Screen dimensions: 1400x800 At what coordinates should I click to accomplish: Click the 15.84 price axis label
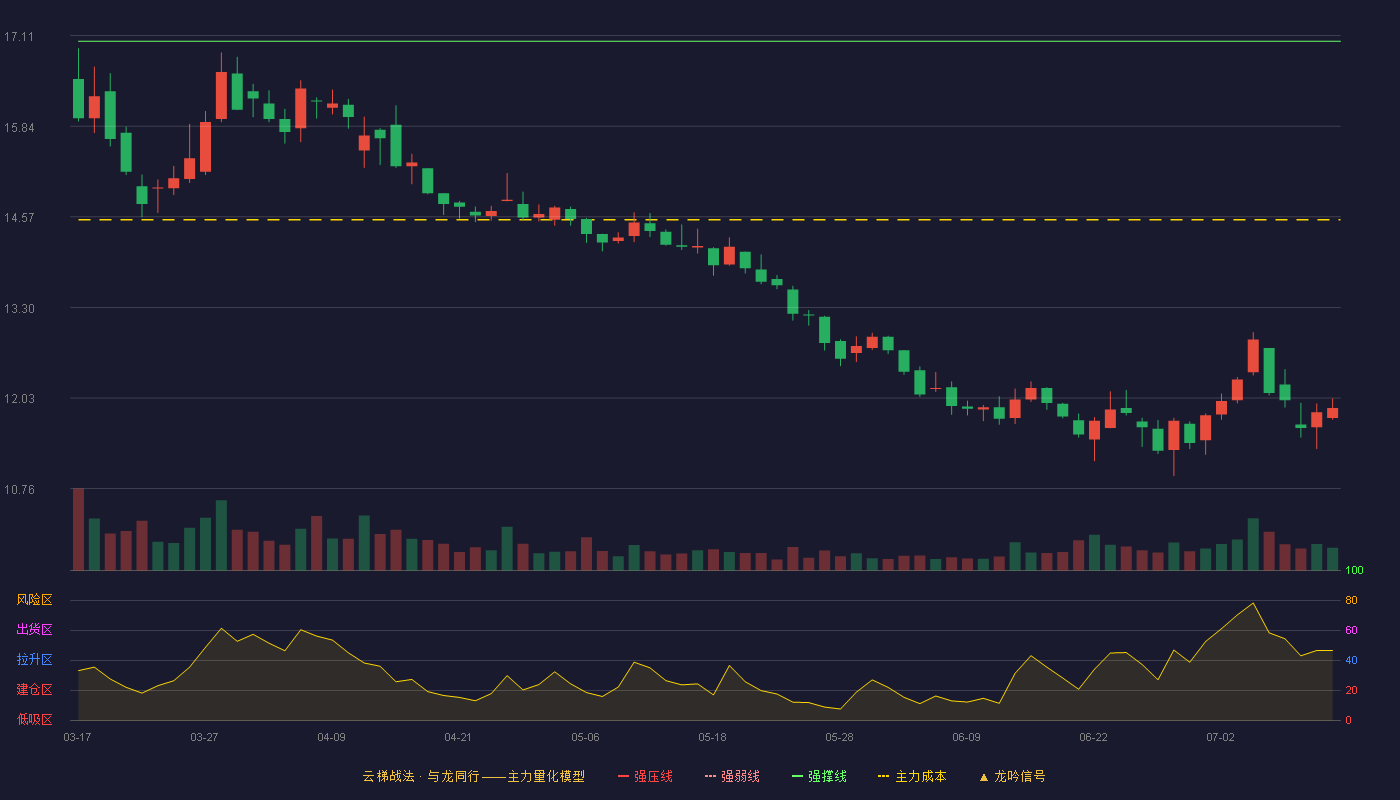tap(19, 128)
